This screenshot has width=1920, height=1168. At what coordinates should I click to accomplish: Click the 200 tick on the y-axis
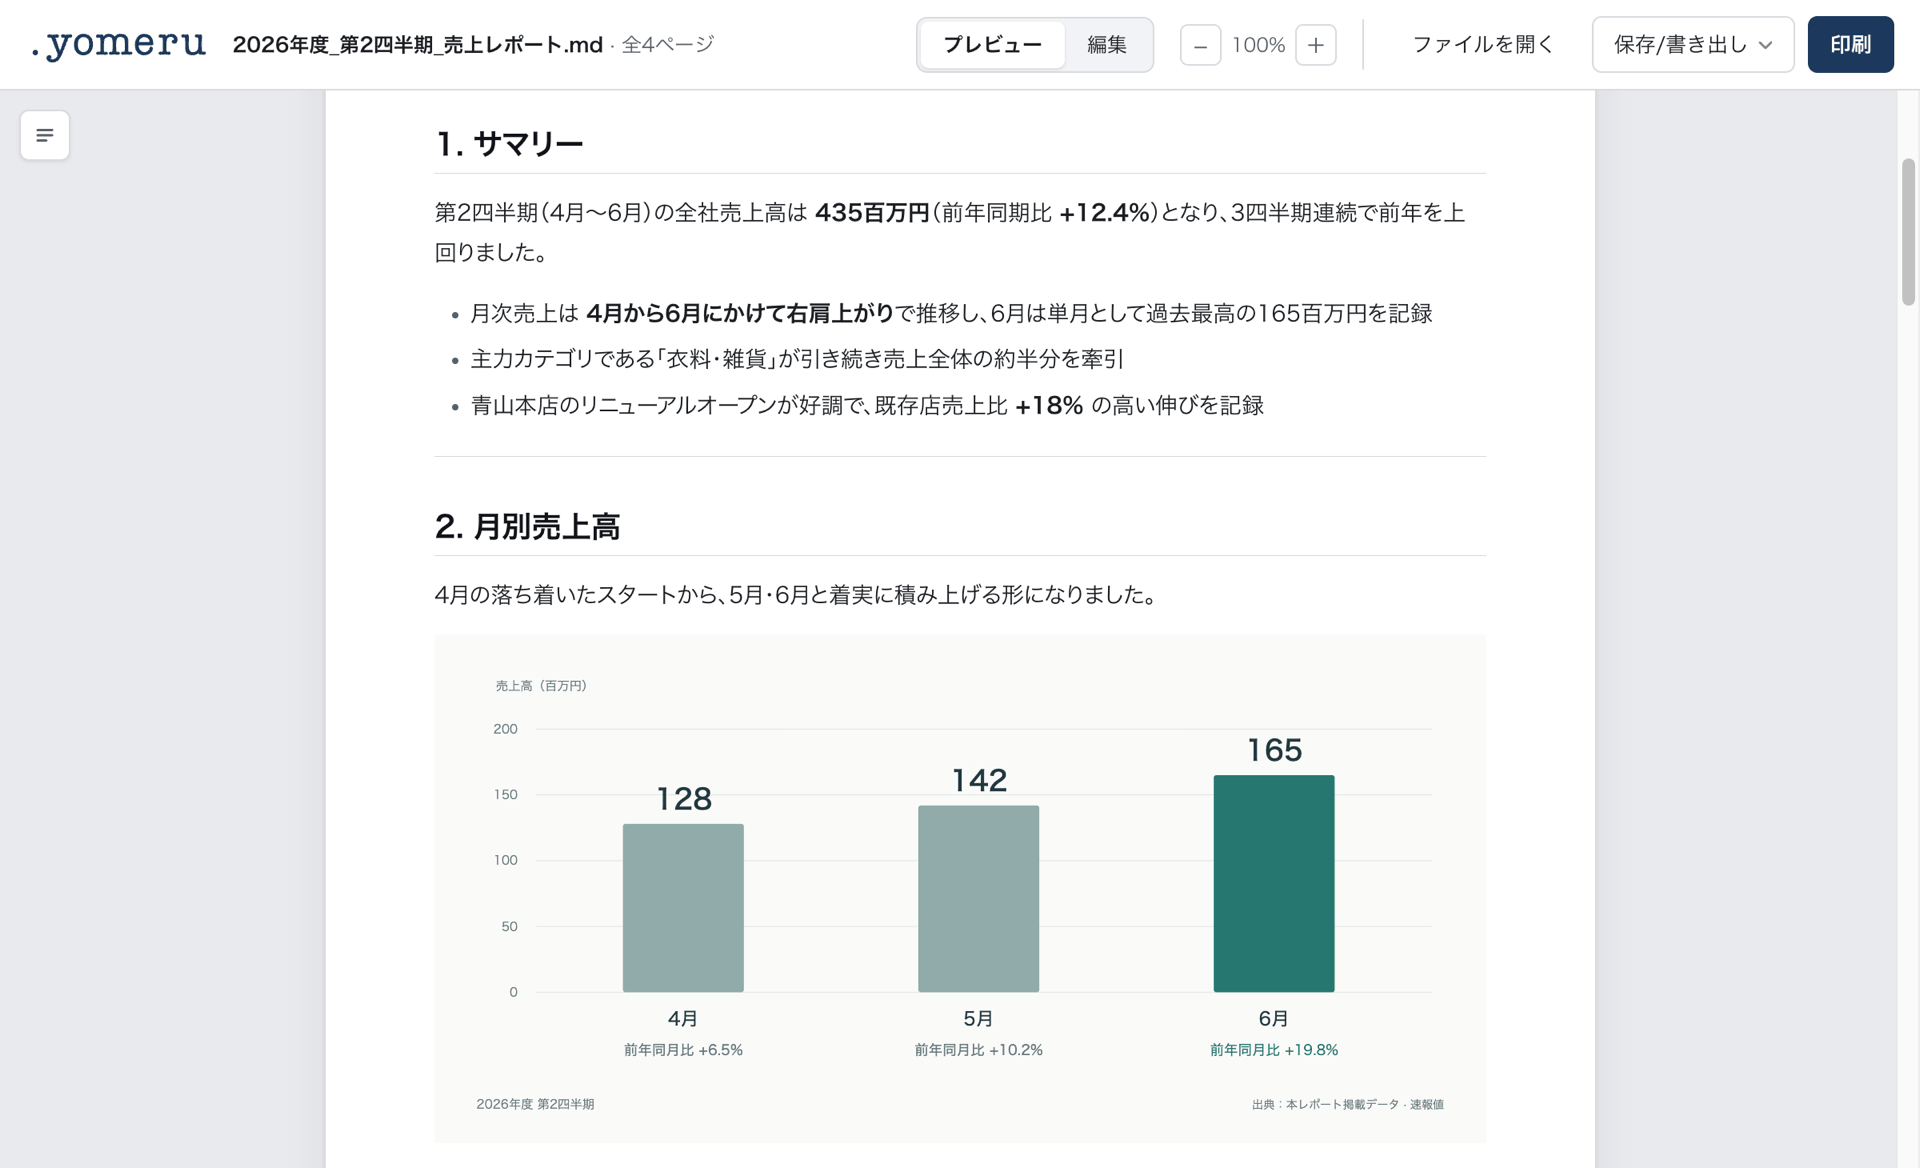click(x=505, y=729)
